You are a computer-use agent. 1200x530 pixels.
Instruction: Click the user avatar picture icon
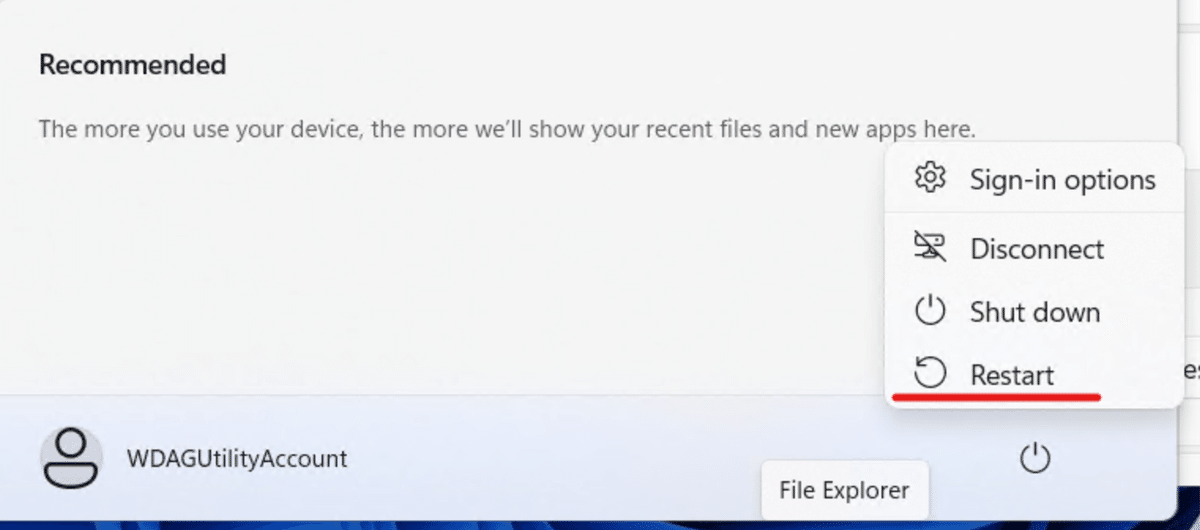tap(71, 459)
